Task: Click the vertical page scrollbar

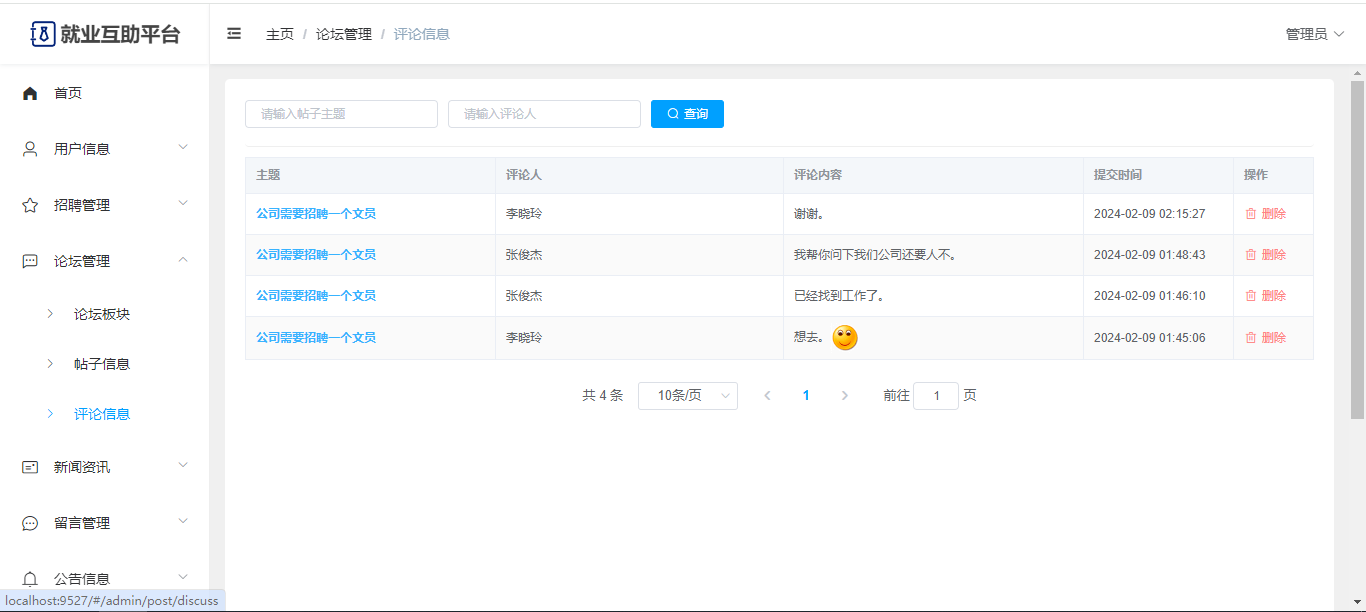Action: 1357,250
